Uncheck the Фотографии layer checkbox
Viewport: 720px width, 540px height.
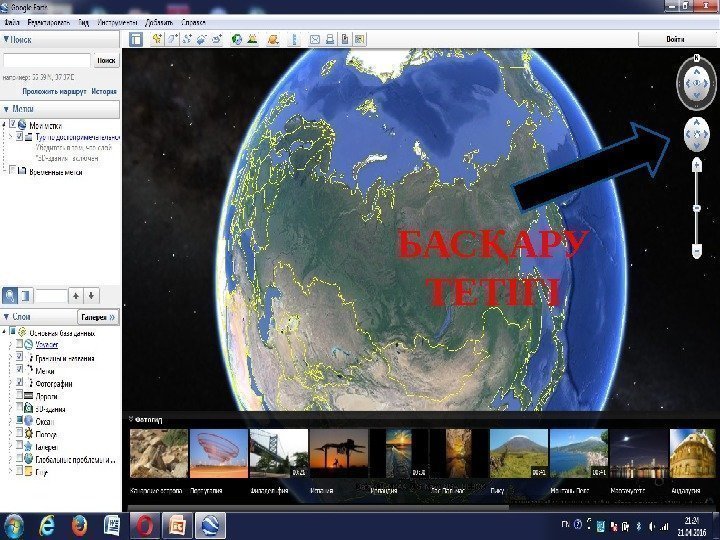pyautogui.click(x=19, y=382)
